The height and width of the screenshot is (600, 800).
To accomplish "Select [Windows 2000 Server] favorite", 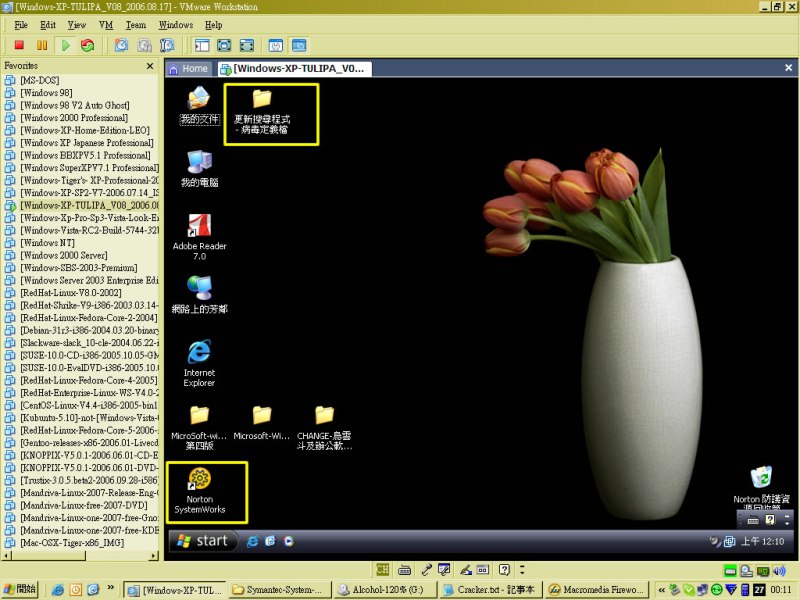I will (x=64, y=255).
